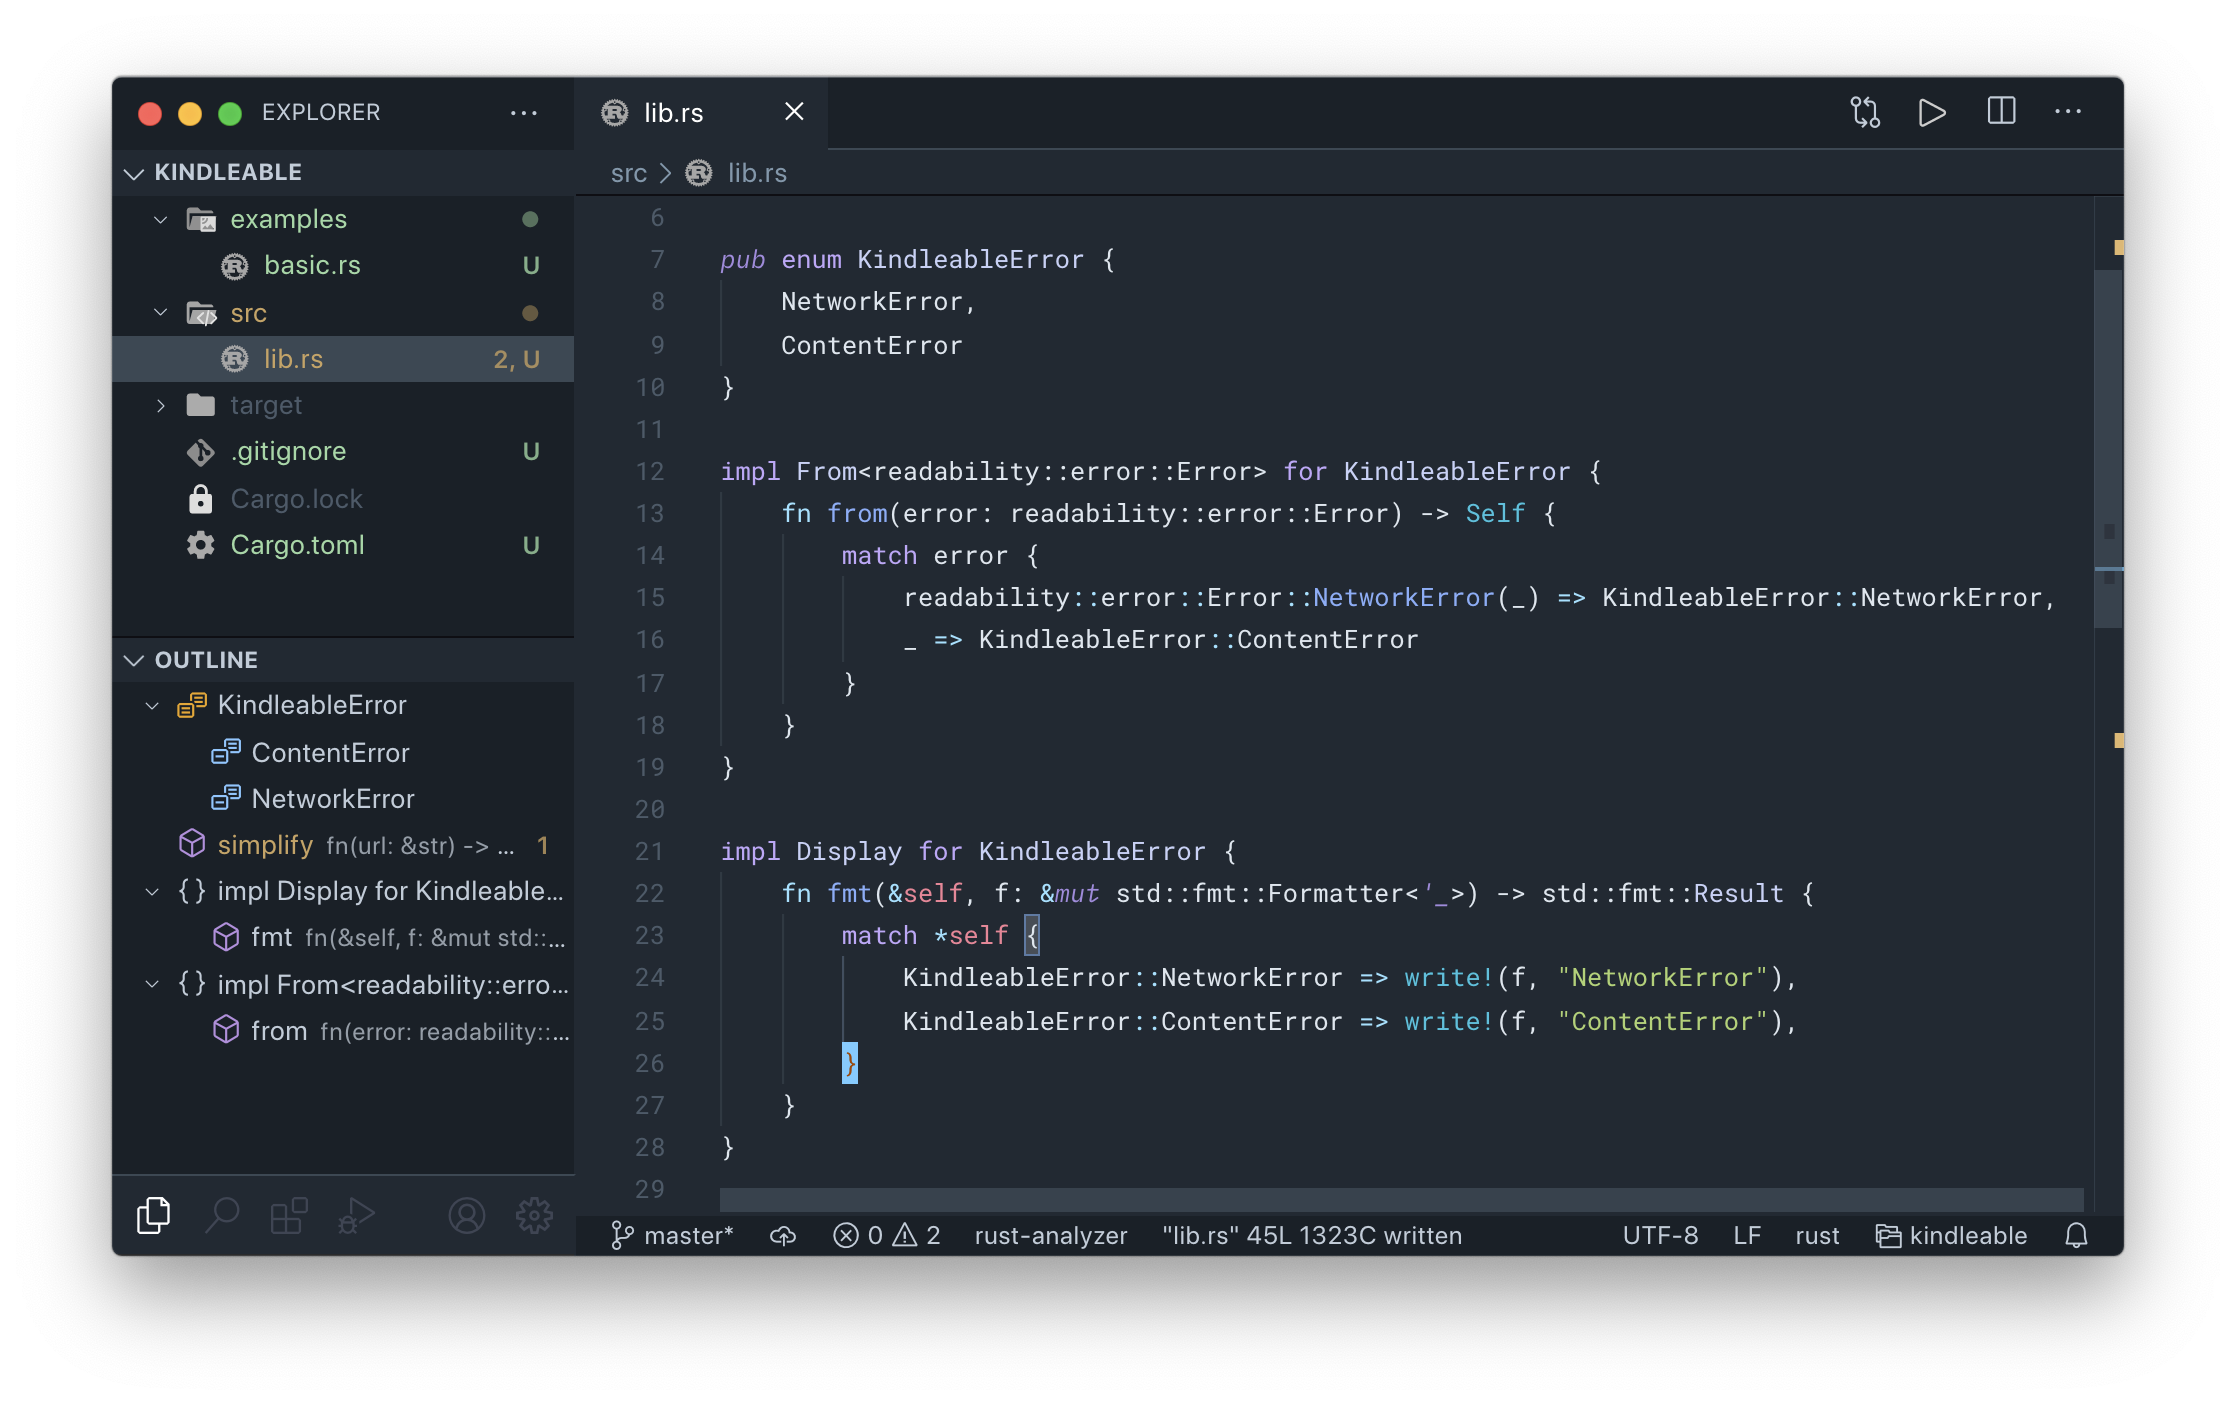This screenshot has width=2236, height=1404.
Task: Open the Run and Debug icon
Action: [356, 1215]
